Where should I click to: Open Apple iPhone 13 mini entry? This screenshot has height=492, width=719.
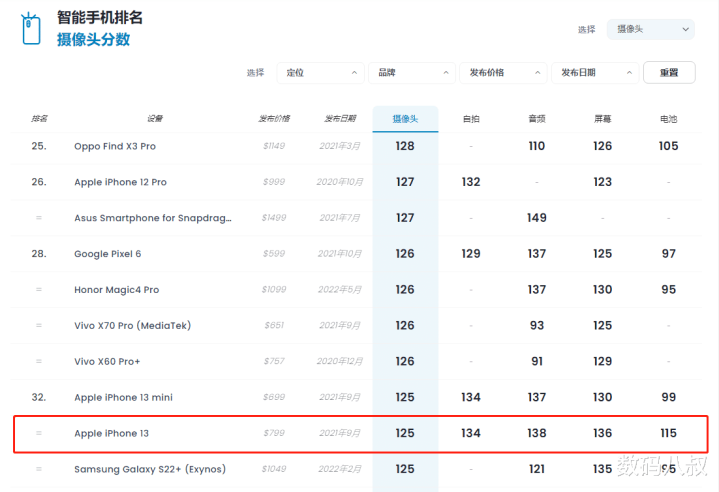(123, 398)
